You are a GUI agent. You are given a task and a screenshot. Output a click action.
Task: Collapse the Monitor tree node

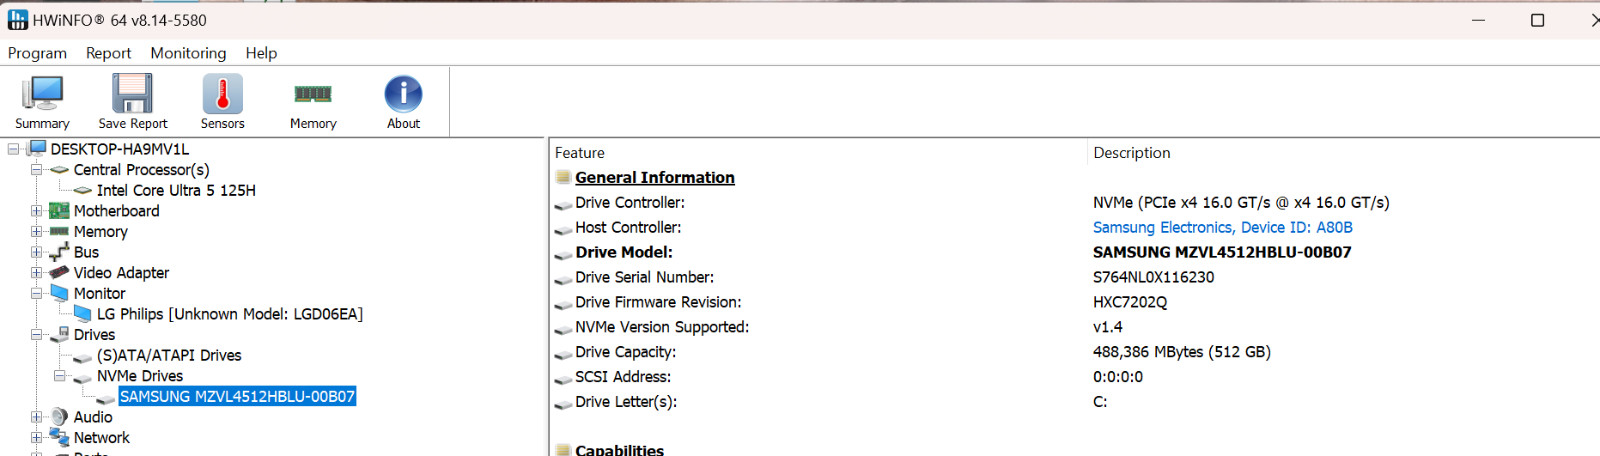[36, 293]
